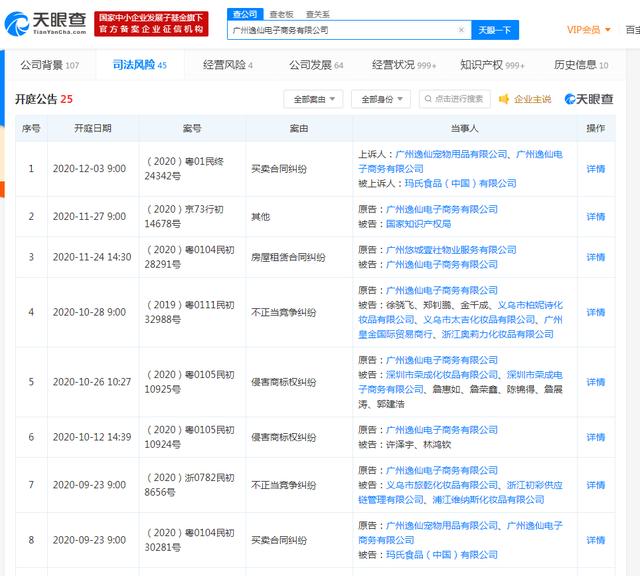Click the 点击进行搜索 filter input
This screenshot has width=640, height=576.
pyautogui.click(x=460, y=99)
